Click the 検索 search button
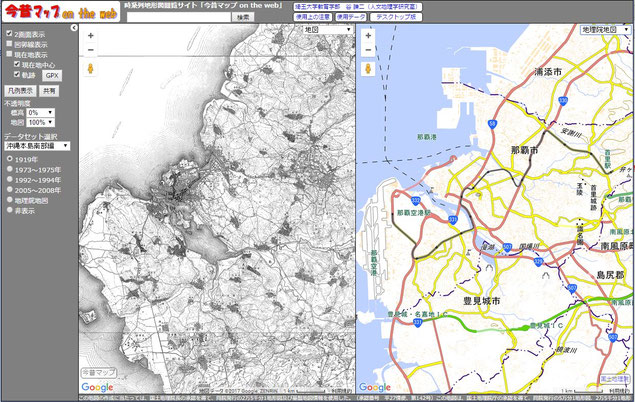The height and width of the screenshot is (402, 635). coord(243,17)
